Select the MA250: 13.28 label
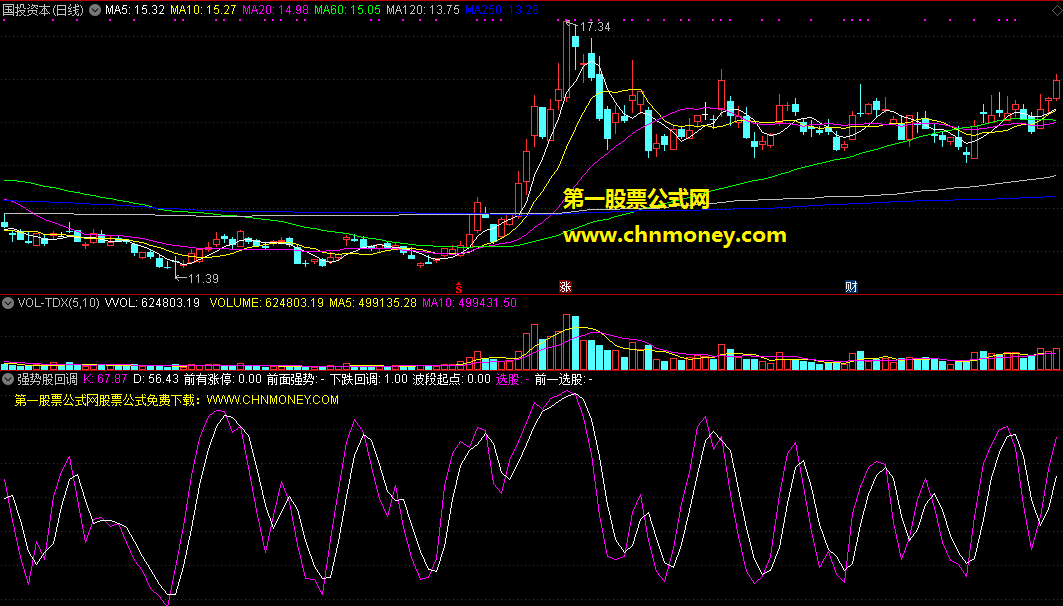The height and width of the screenshot is (606, 1063). pos(502,10)
